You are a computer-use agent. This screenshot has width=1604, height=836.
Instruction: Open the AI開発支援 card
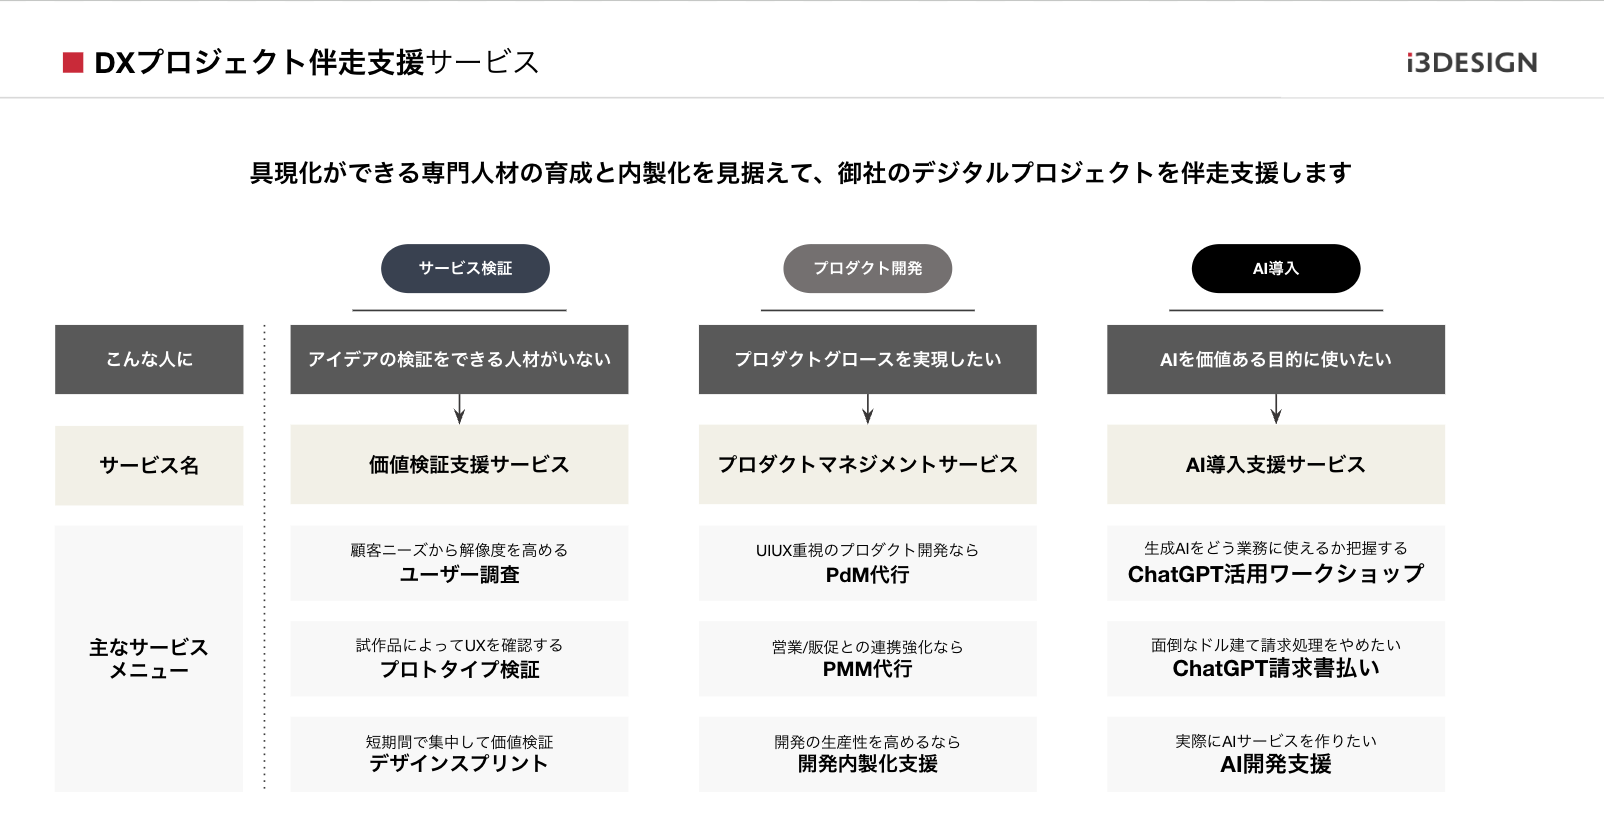click(x=1276, y=754)
